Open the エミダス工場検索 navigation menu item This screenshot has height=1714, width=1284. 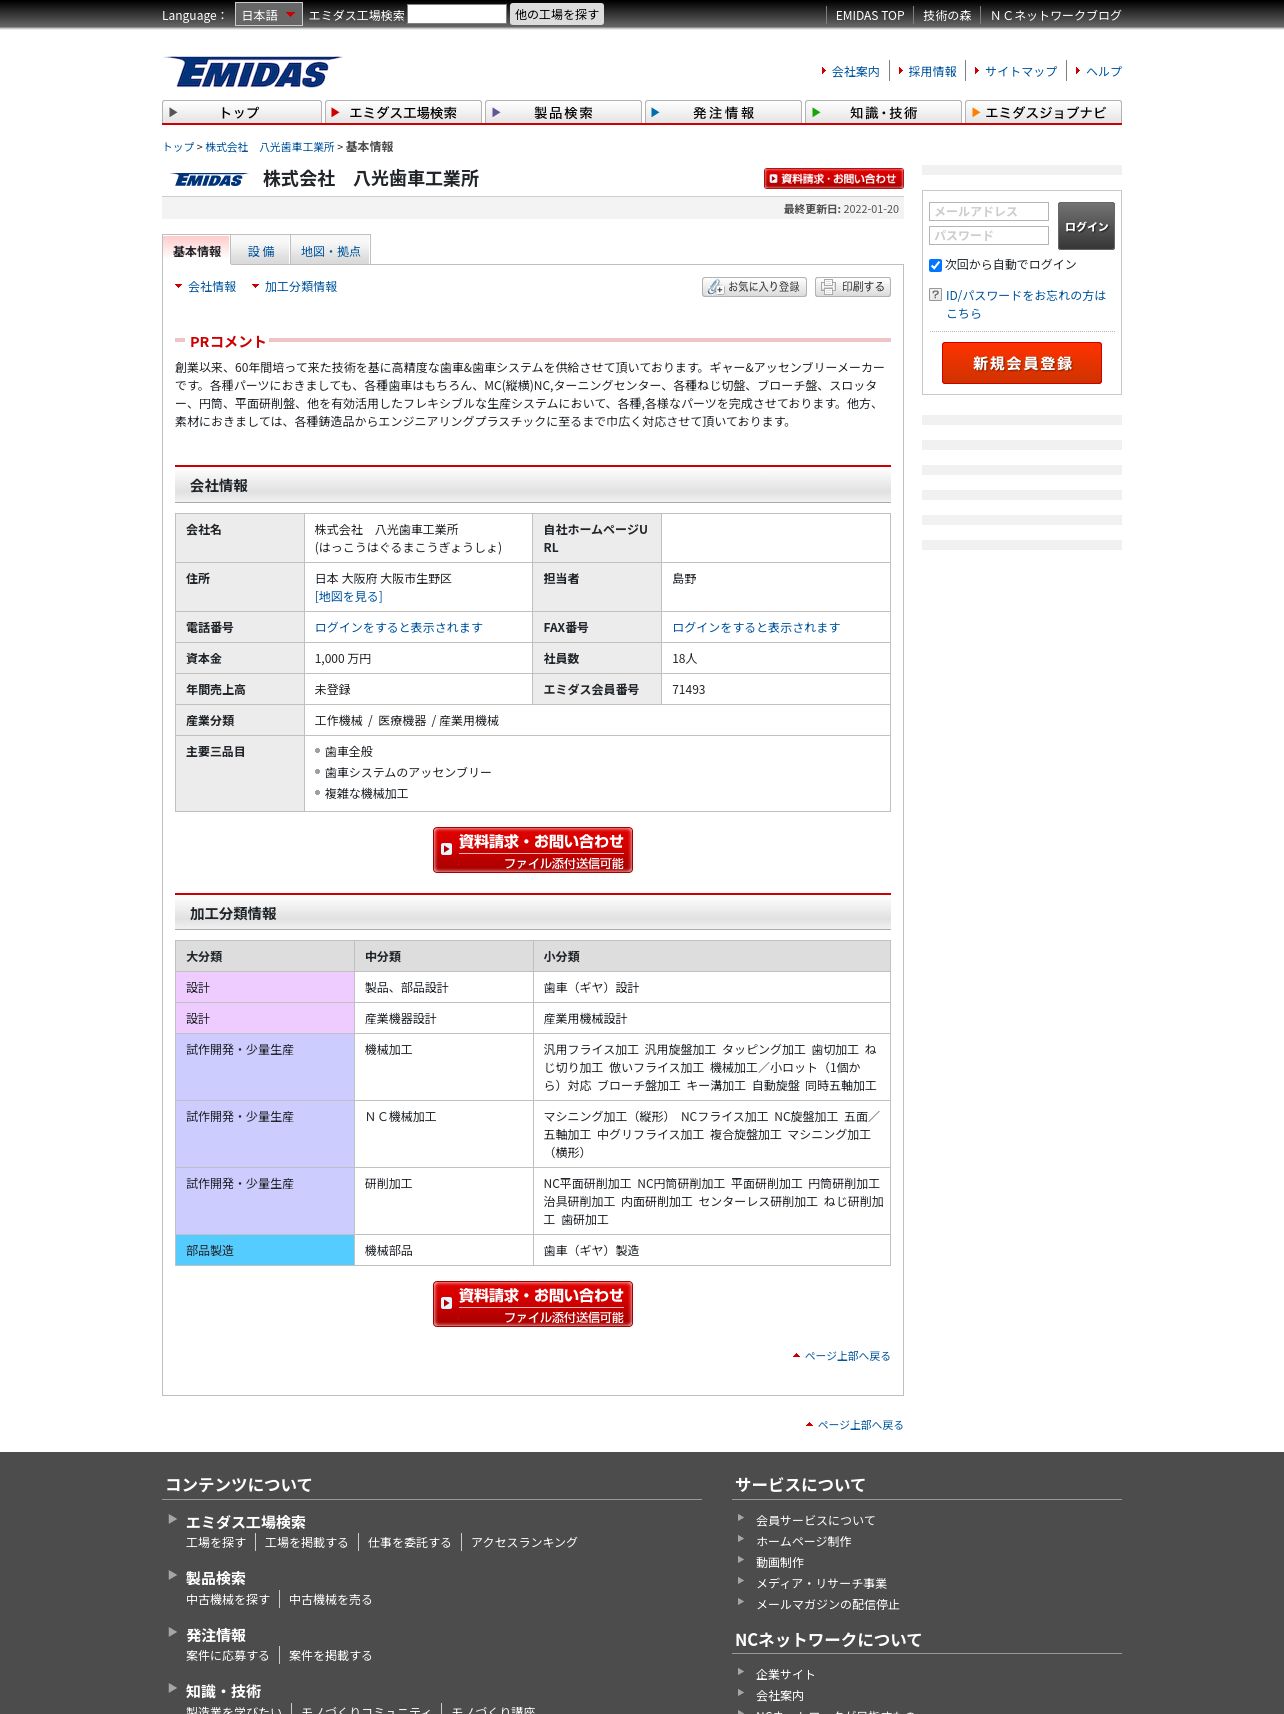click(x=403, y=112)
